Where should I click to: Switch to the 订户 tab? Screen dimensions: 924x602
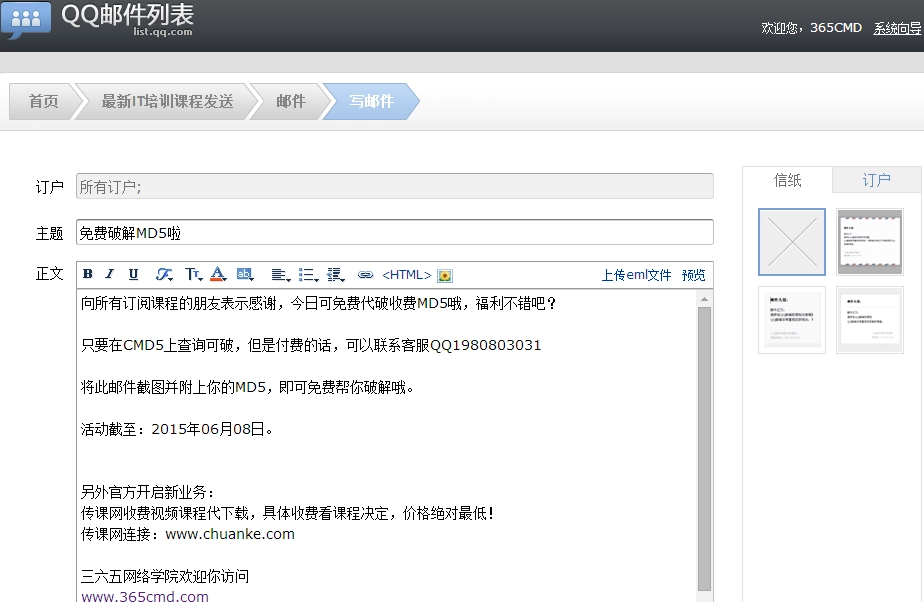[x=877, y=180]
